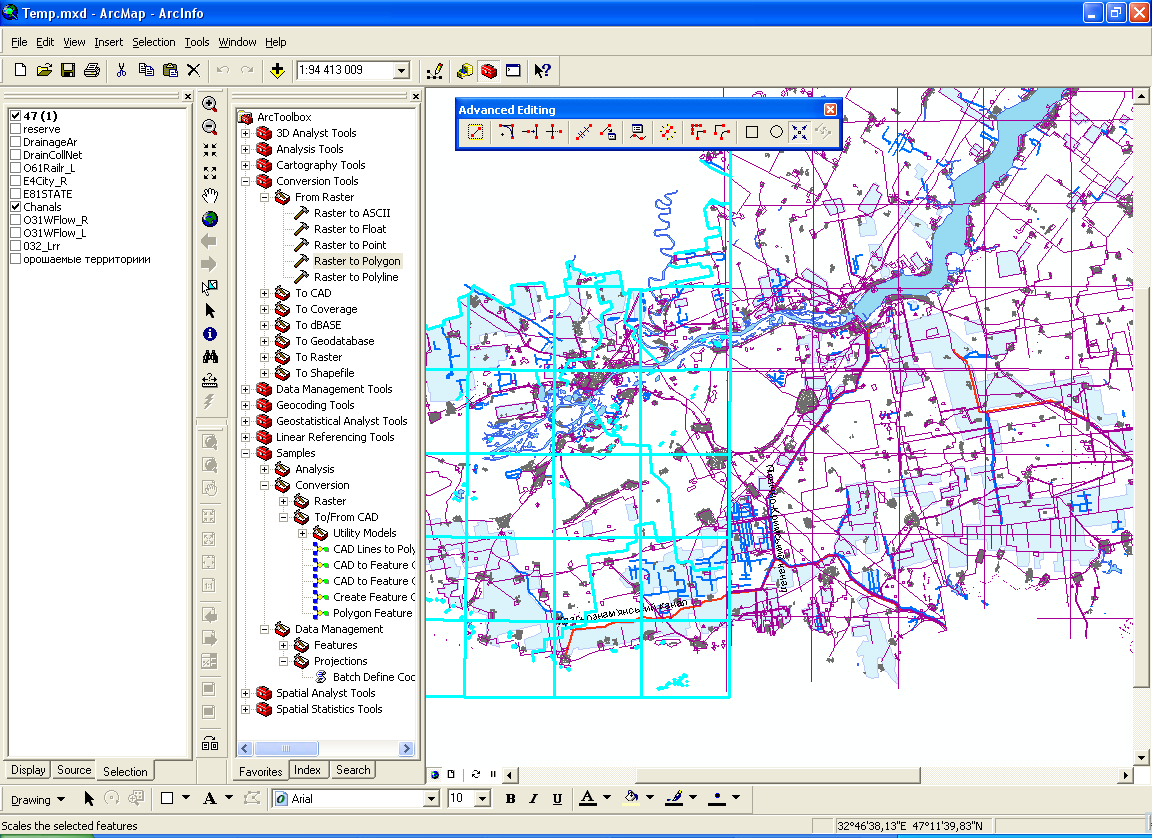Image resolution: width=1152 pixels, height=838 pixels.
Task: Select the Identify info tool
Action: coord(209,334)
